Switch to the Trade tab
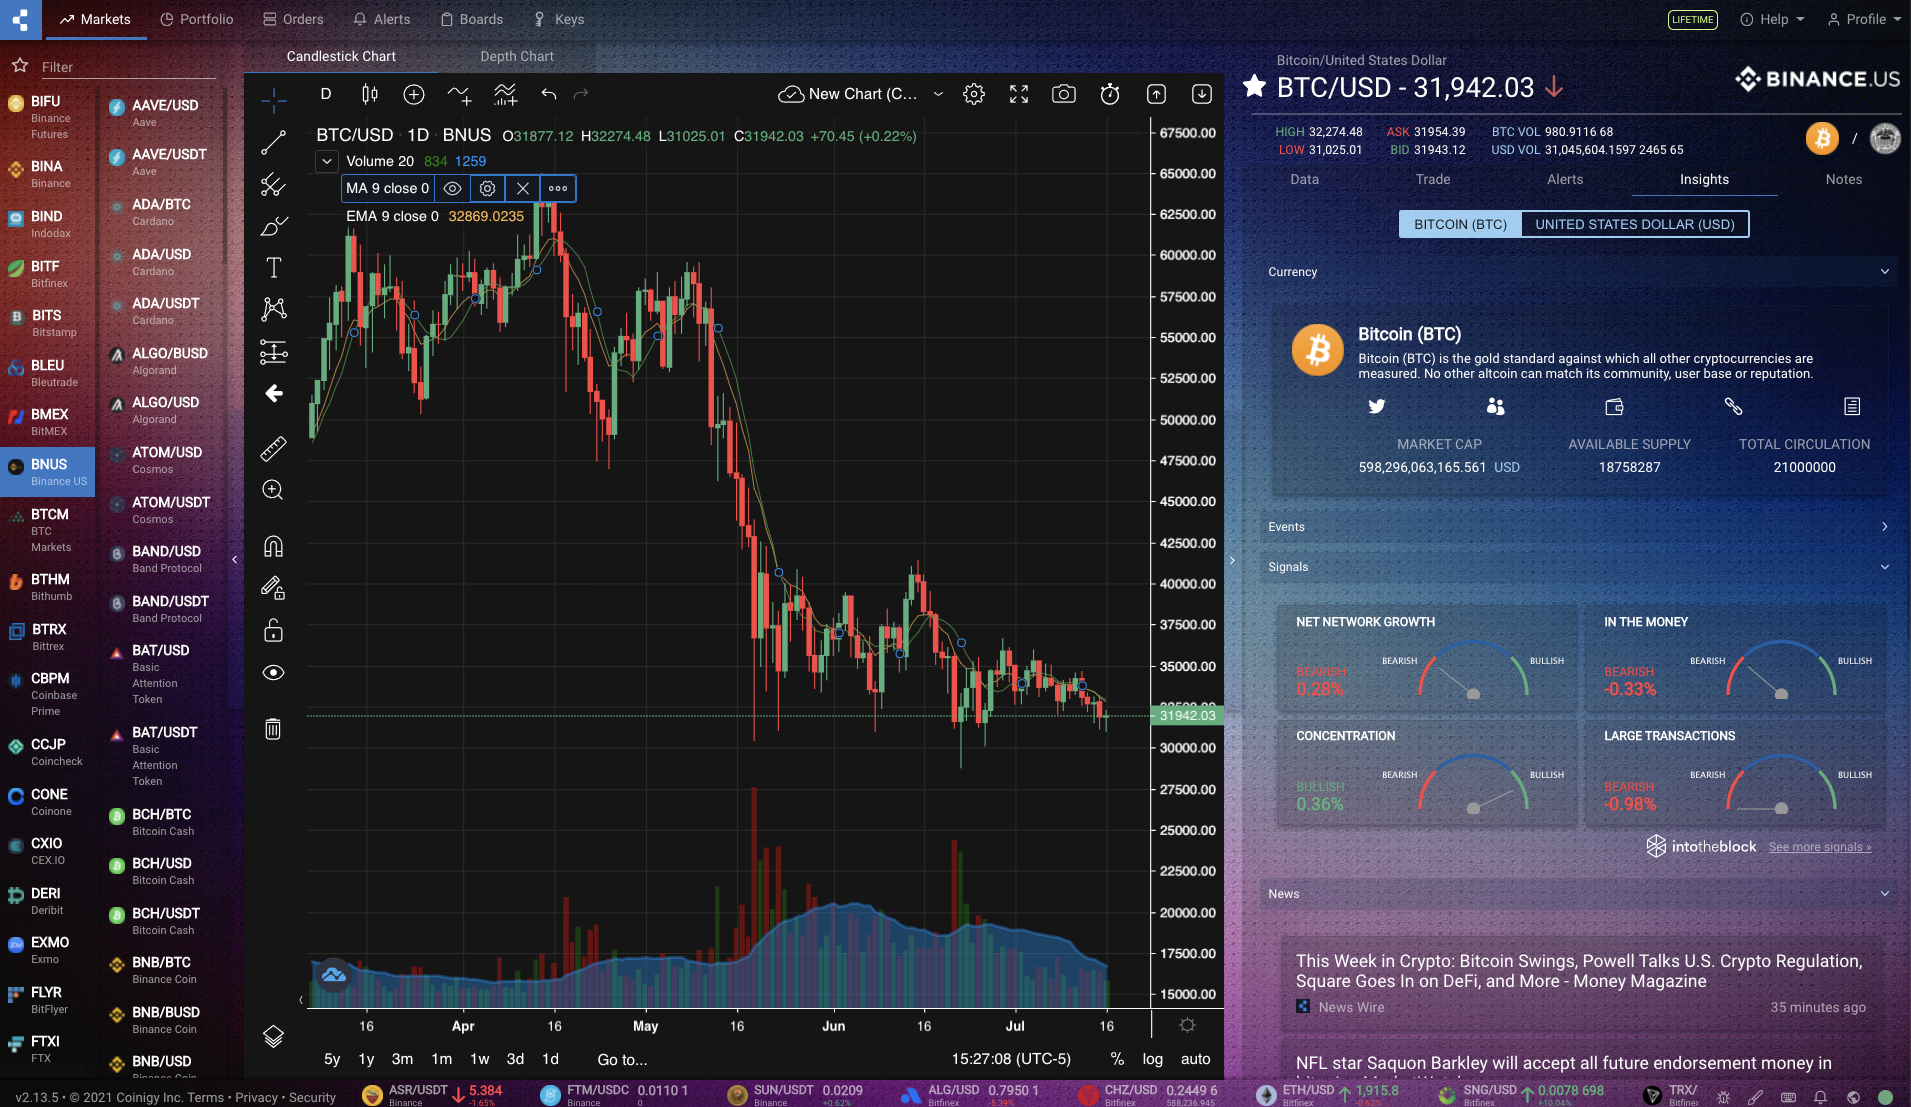1911x1107 pixels. click(x=1432, y=179)
